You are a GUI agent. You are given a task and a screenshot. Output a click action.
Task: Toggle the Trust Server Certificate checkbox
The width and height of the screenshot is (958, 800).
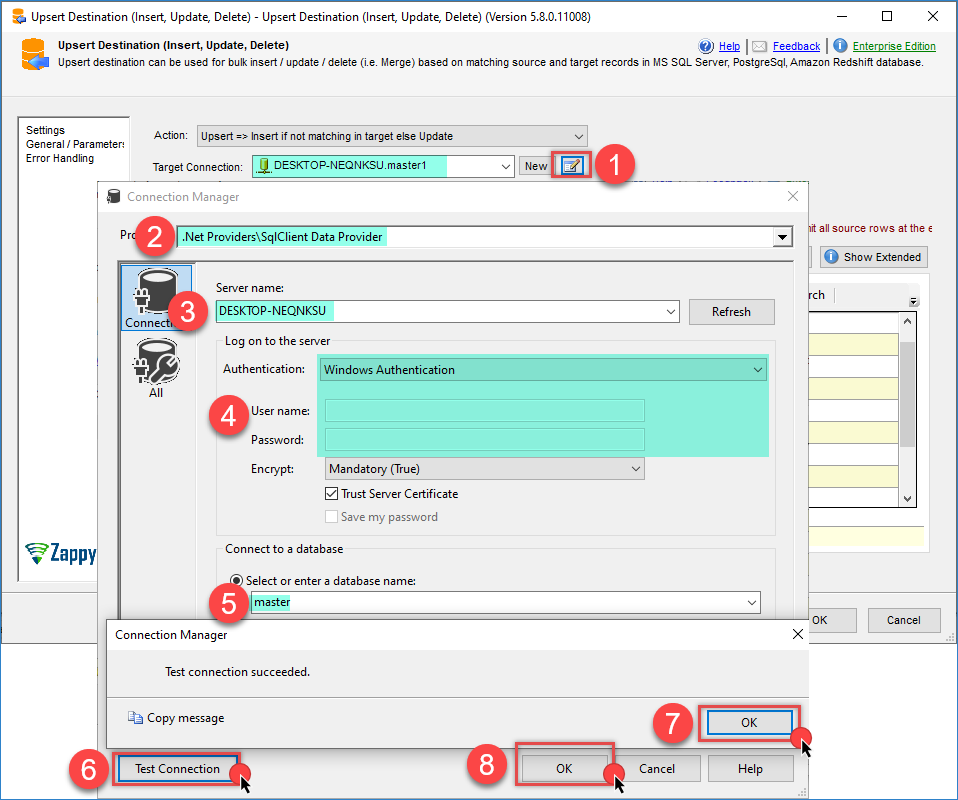(x=332, y=494)
